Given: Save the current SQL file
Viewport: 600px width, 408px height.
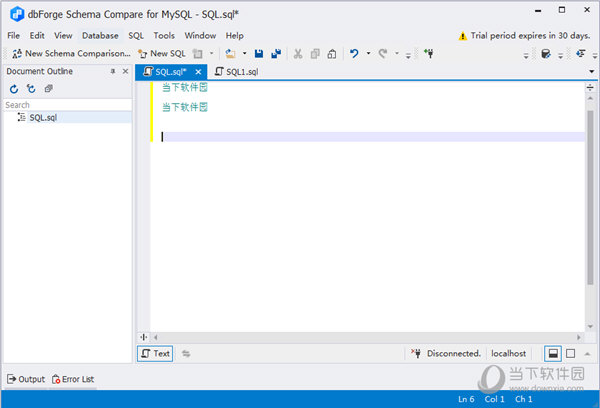Looking at the screenshot, I should (259, 54).
